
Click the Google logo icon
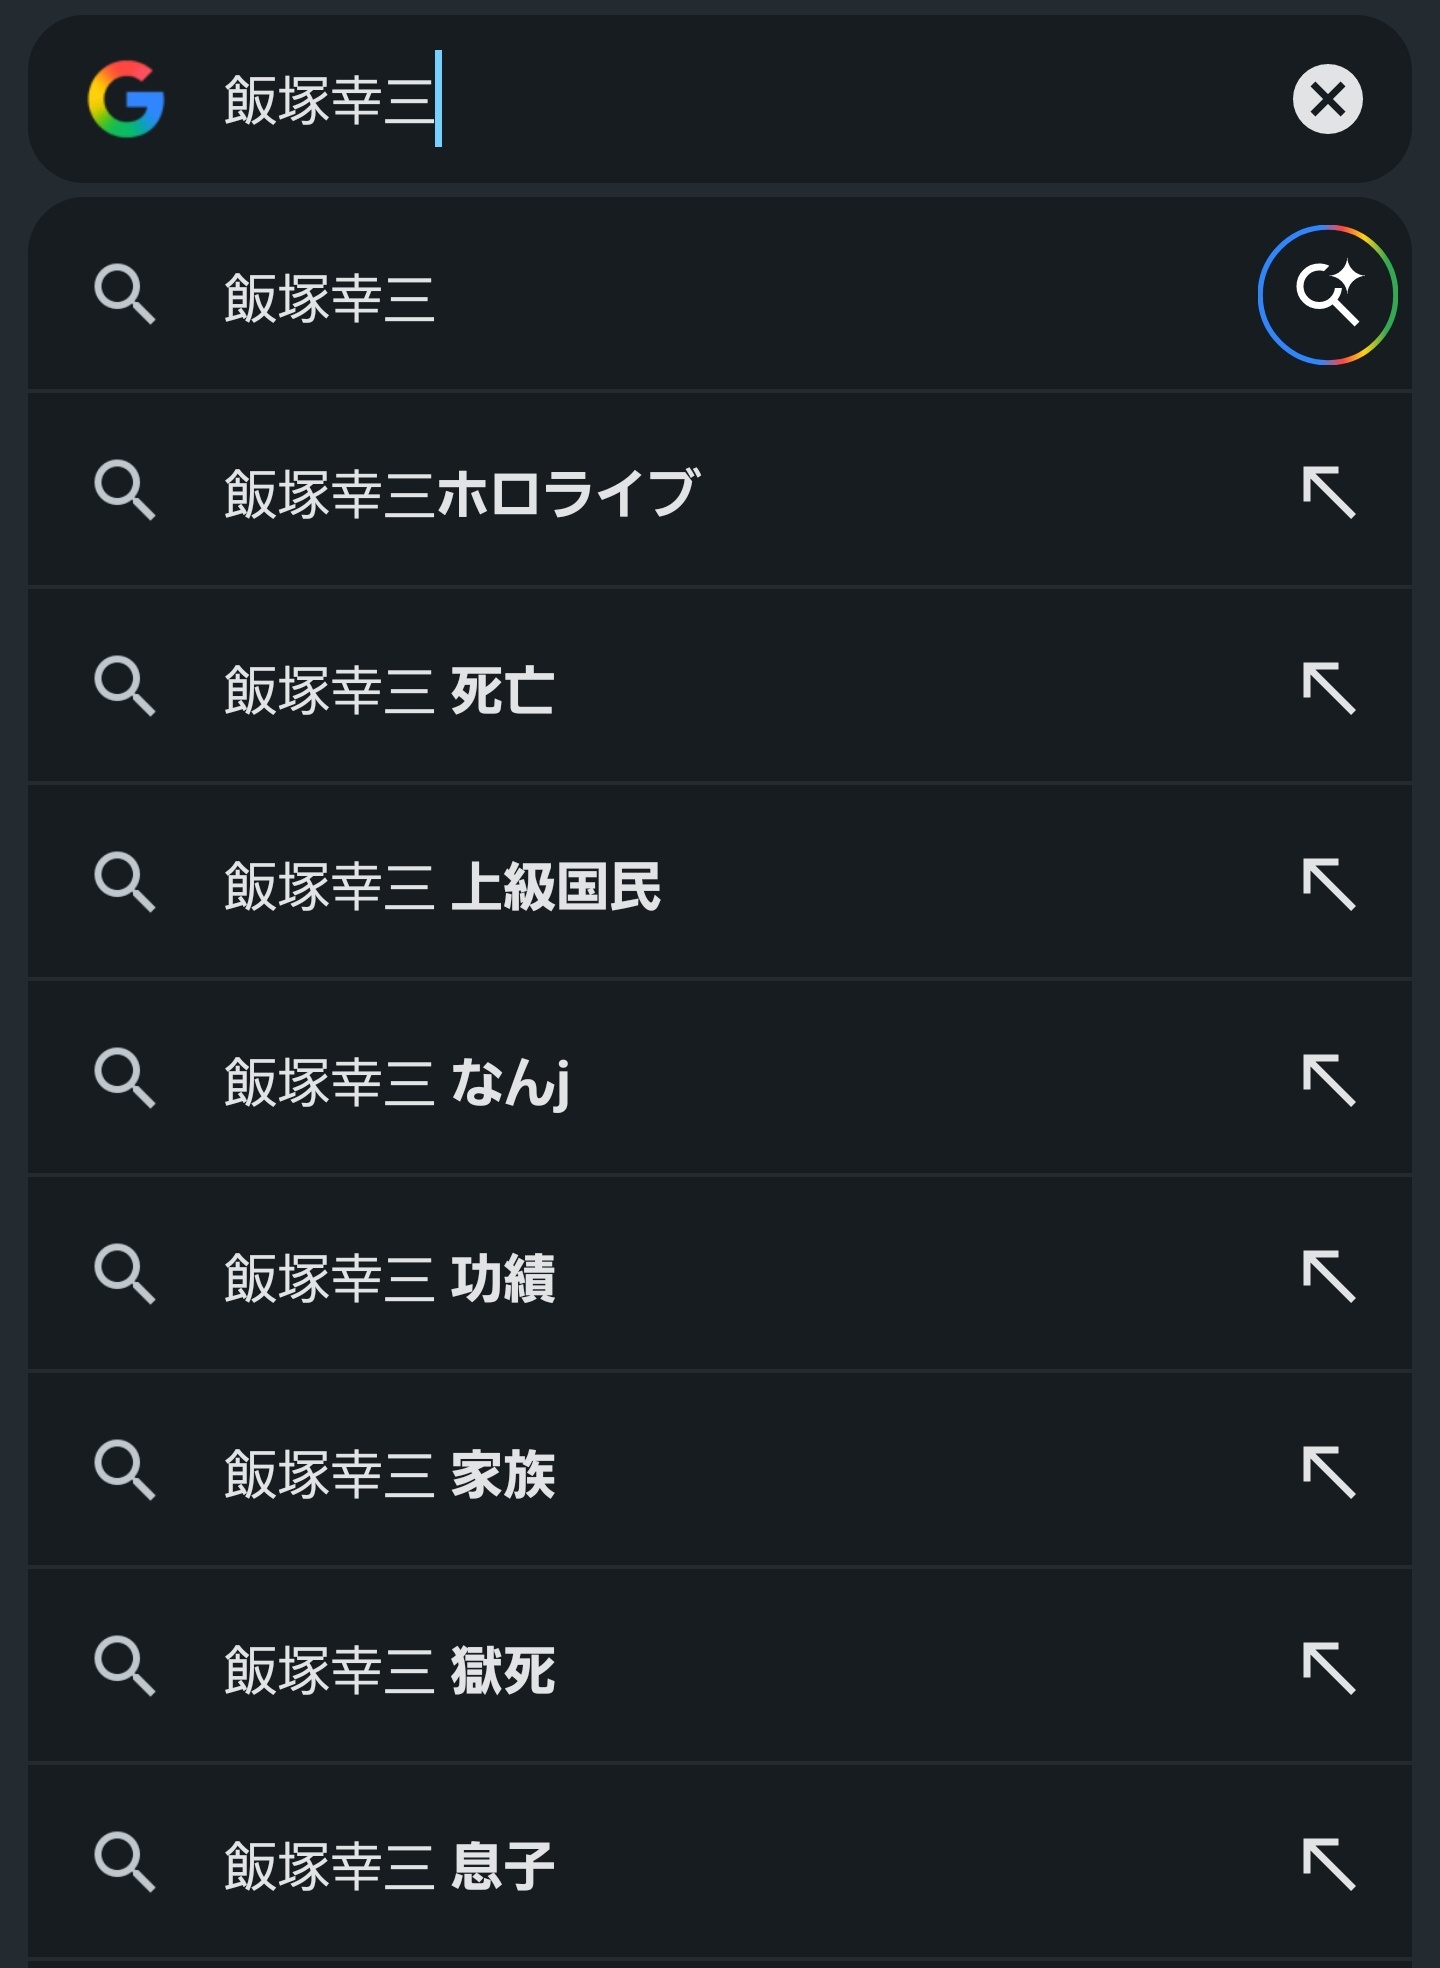click(x=126, y=99)
